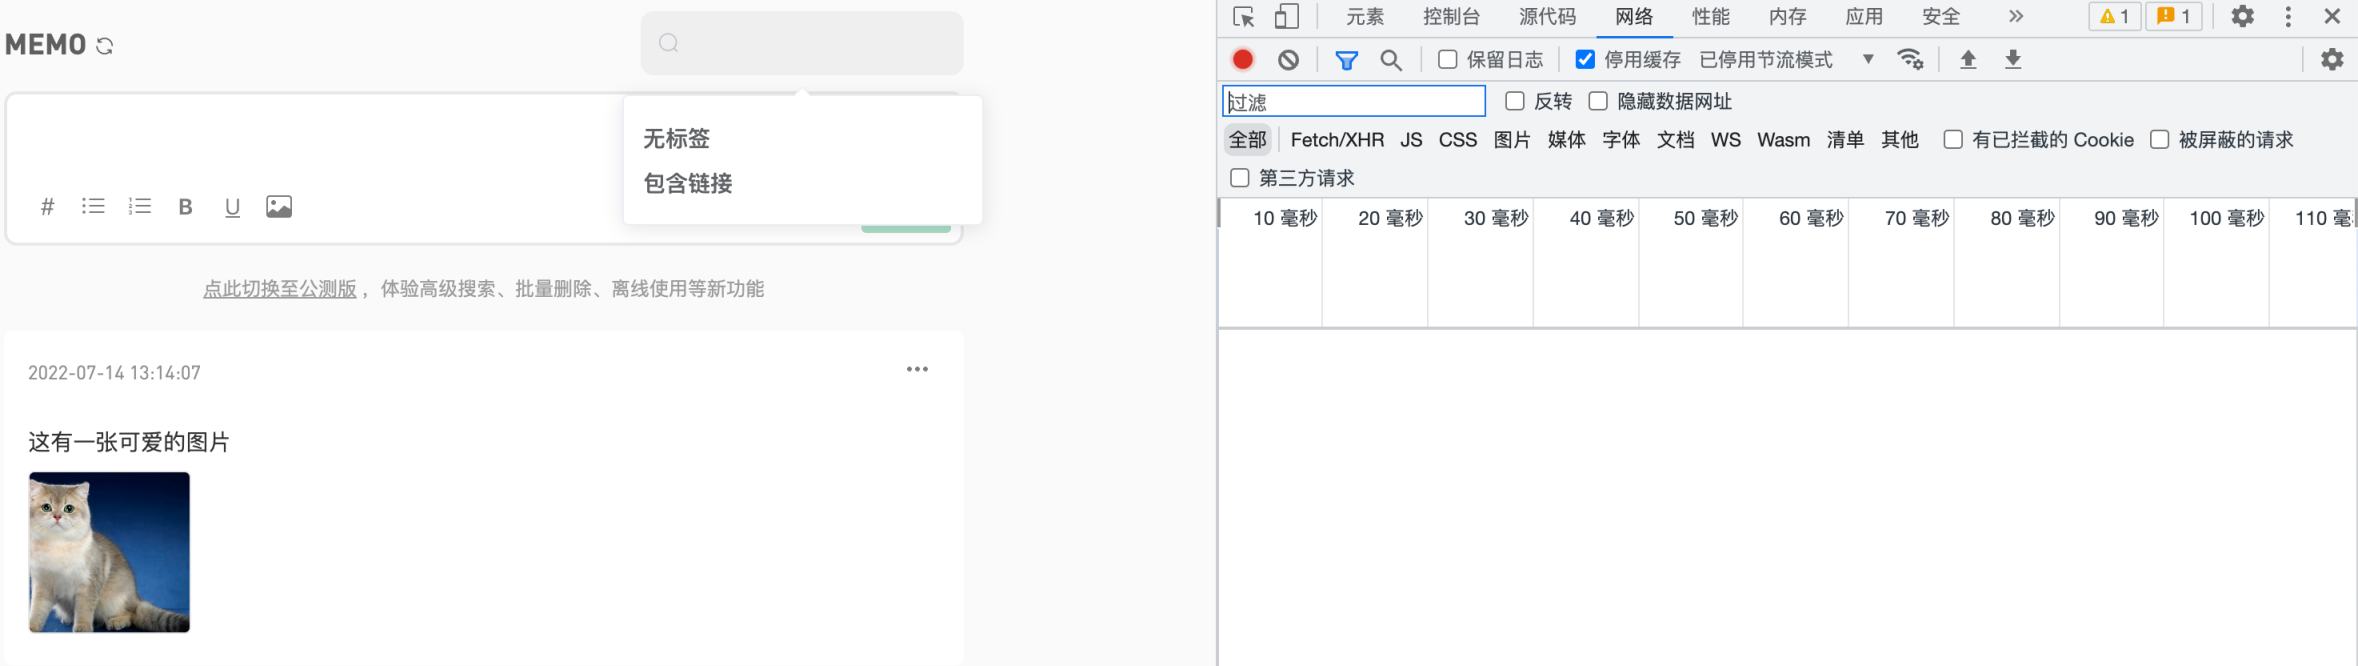This screenshot has width=2358, height=666.
Task: Insert an image via the picture icon
Action: point(279,206)
